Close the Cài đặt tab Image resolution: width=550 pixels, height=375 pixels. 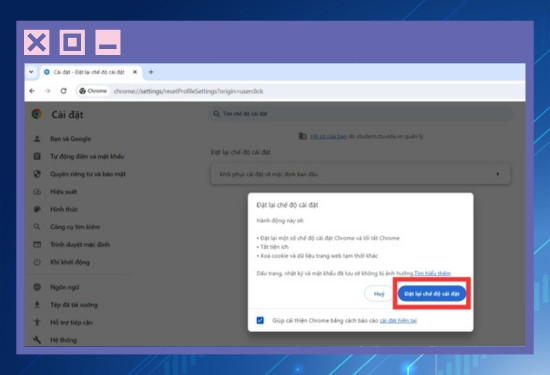pos(135,72)
